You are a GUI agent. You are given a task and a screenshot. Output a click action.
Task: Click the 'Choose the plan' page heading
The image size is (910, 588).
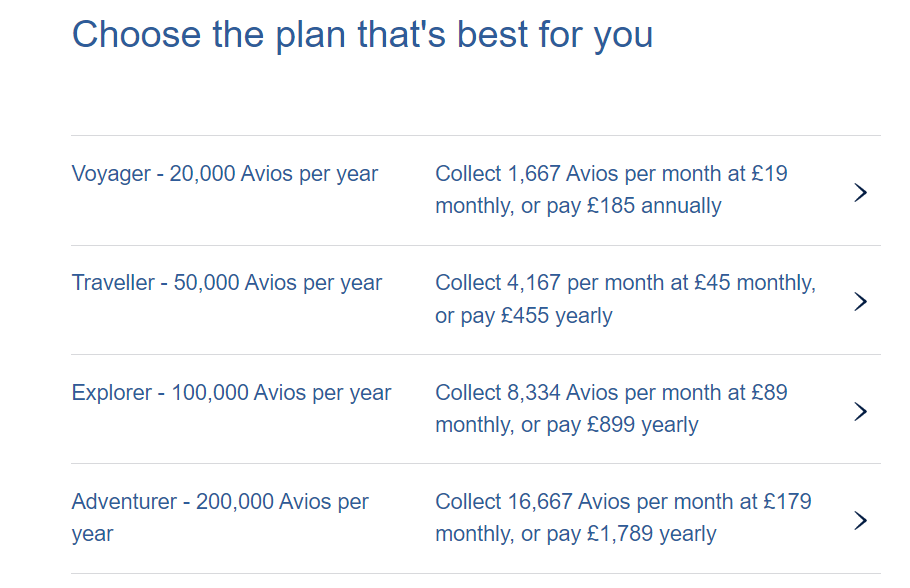(x=362, y=35)
